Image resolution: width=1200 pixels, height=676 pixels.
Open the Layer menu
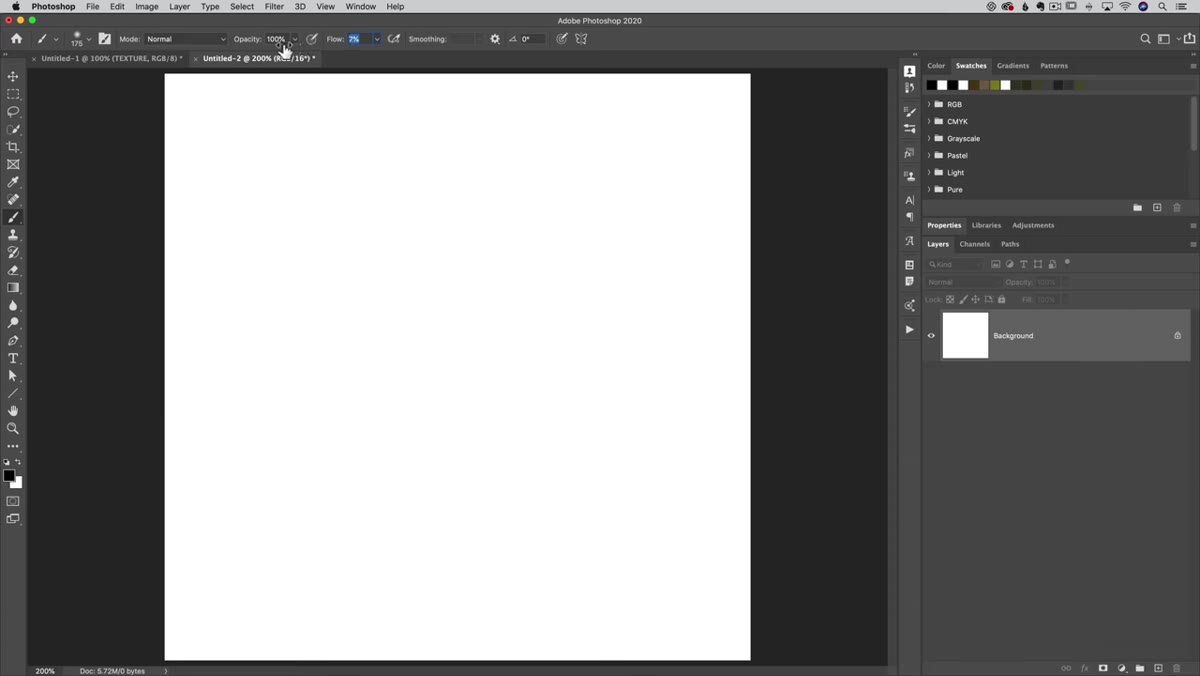click(x=179, y=6)
